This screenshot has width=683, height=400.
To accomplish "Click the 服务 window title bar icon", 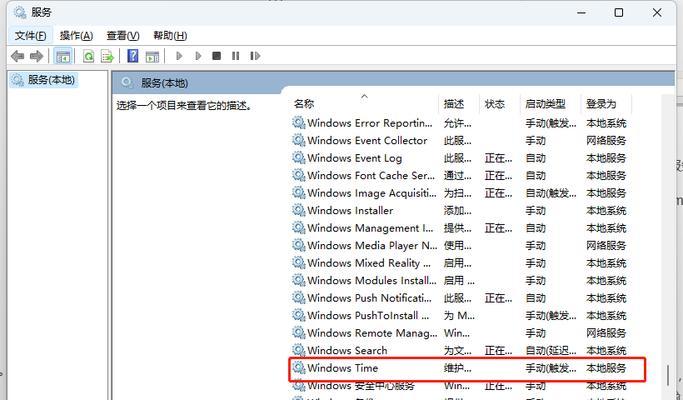I will pos(20,13).
